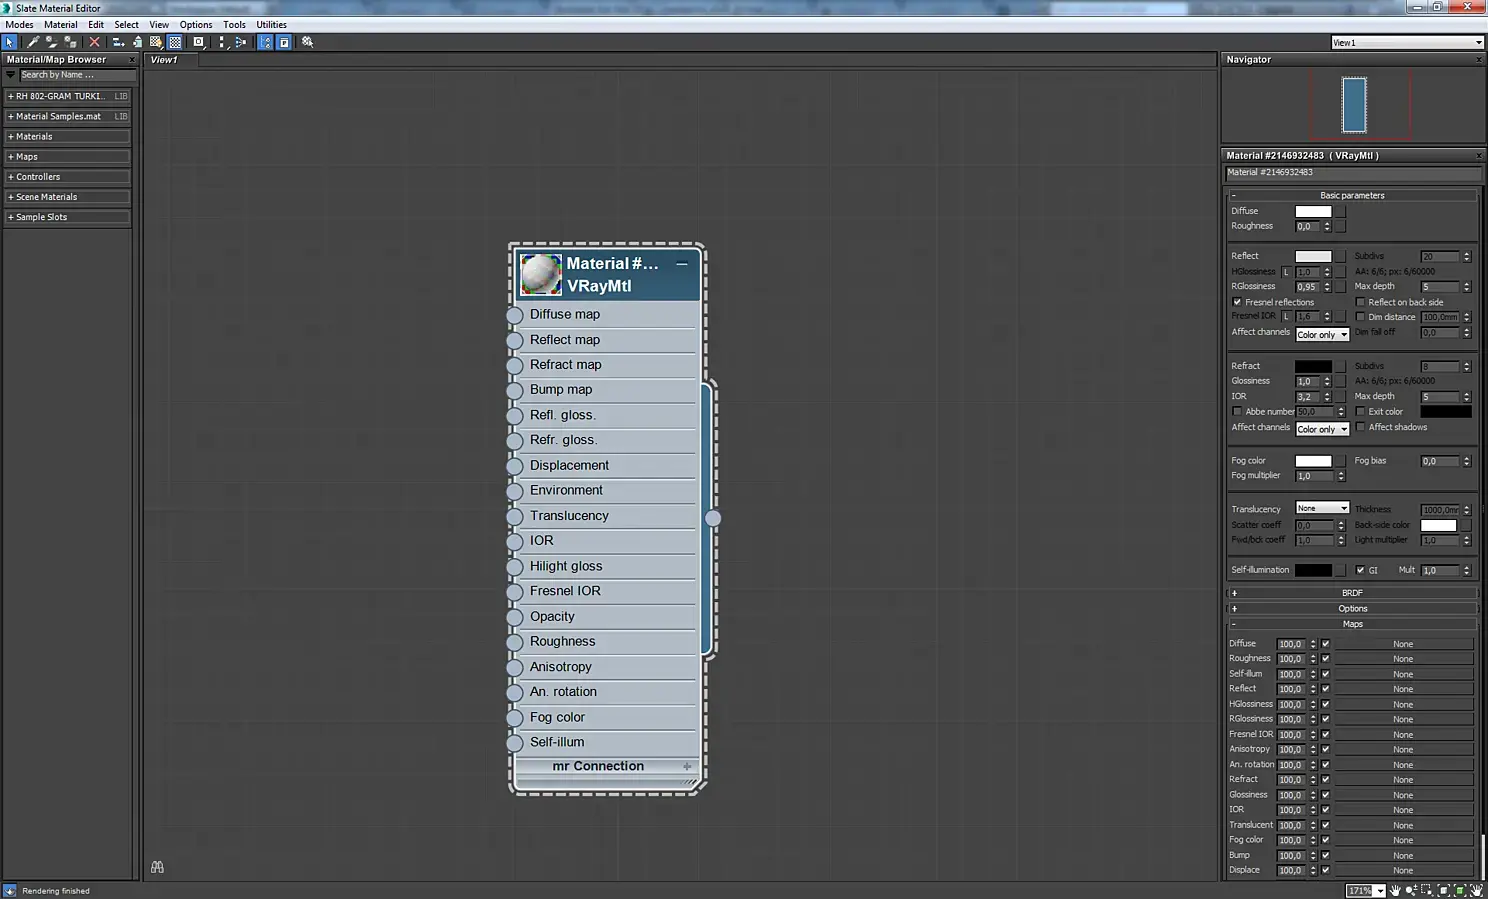The image size is (1488, 899).
Task: Click VRayMtl node preview thumbnail
Action: pyautogui.click(x=541, y=274)
